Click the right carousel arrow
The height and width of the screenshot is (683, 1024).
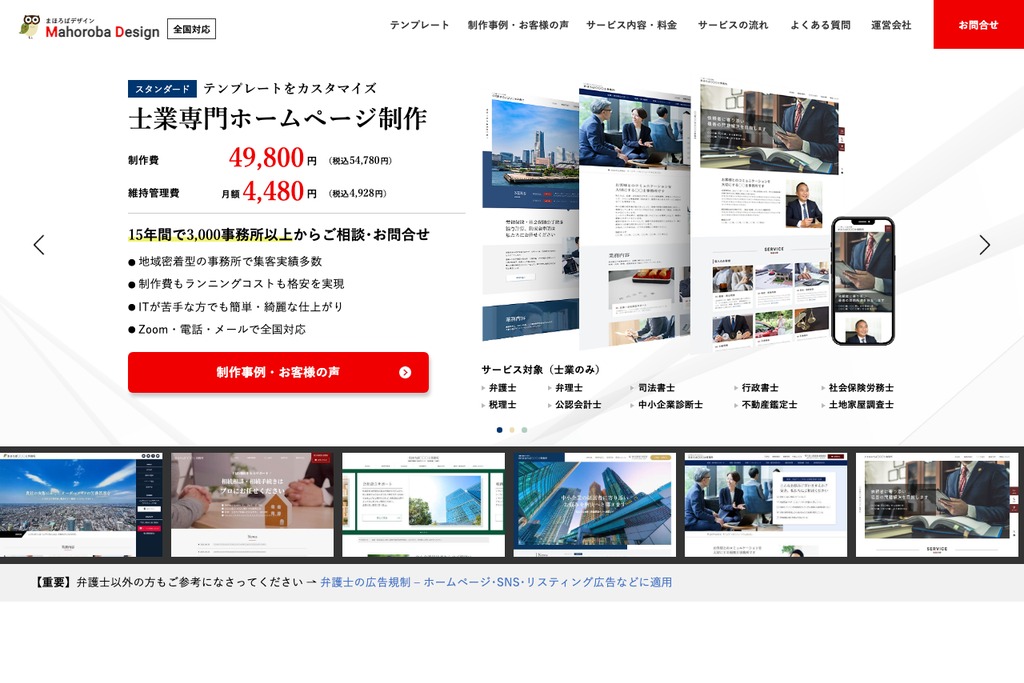[x=985, y=244]
